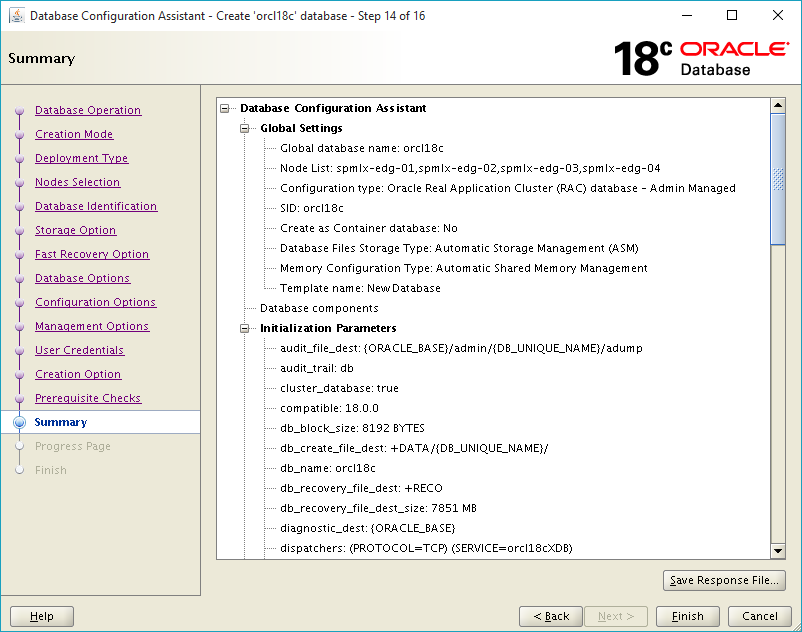Click the vertical scrollbar thumb in summary pane
This screenshot has height=632, width=802.
tap(778, 179)
